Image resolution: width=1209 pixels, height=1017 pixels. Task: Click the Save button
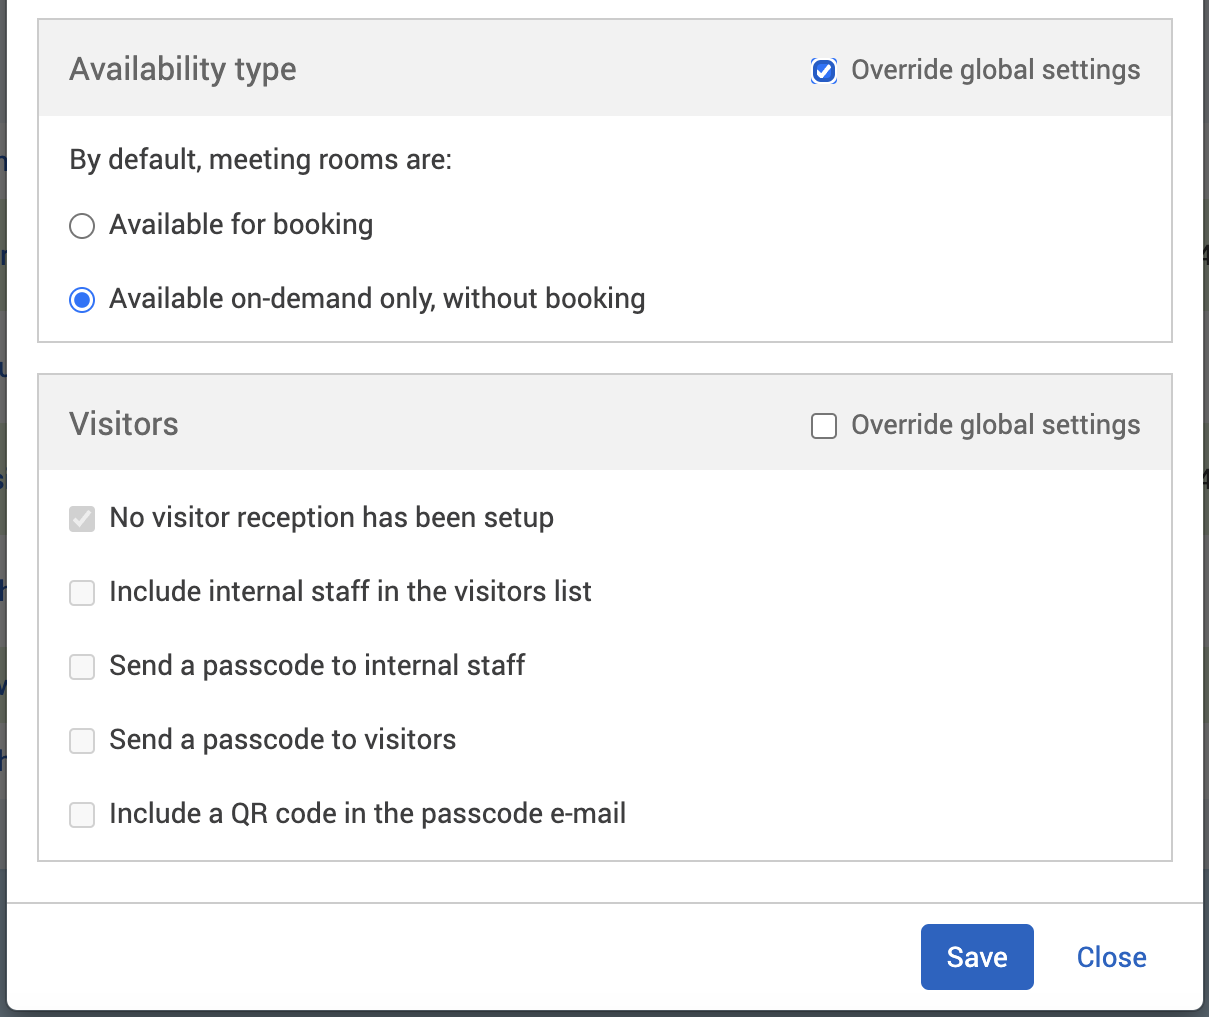pos(976,957)
